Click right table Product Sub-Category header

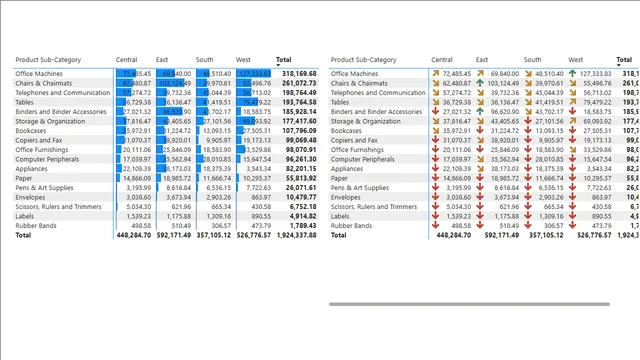(363, 60)
